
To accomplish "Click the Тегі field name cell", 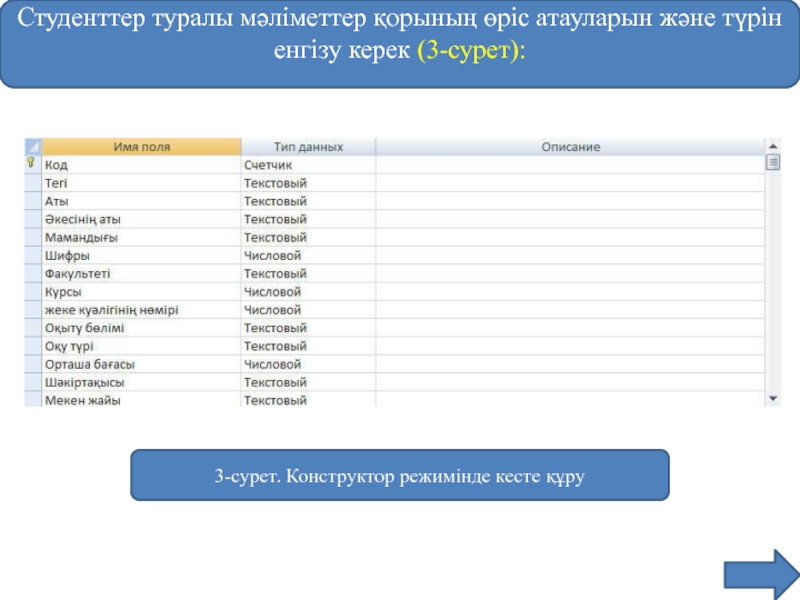I will coord(140,183).
